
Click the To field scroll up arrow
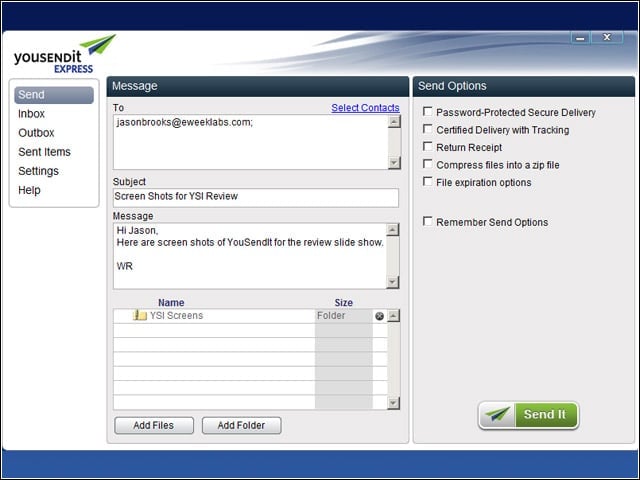pyautogui.click(x=394, y=122)
